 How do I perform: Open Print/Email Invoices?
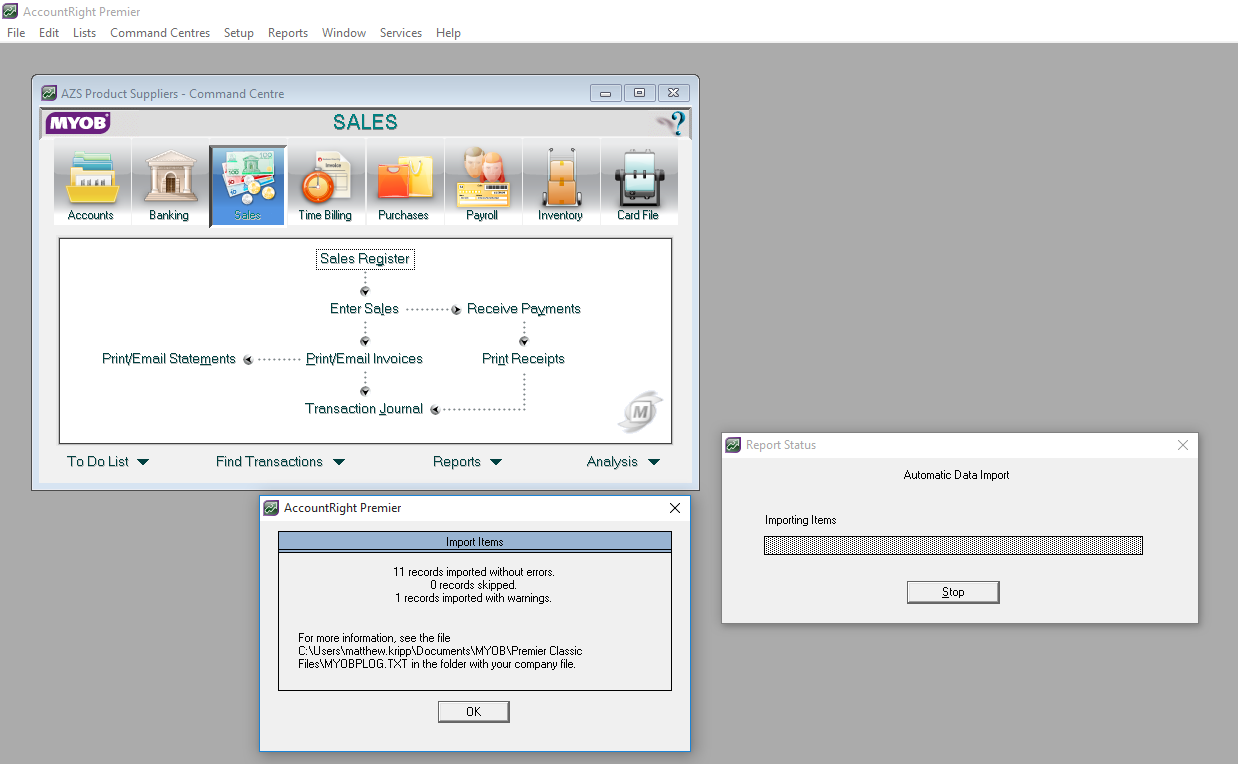[364, 359]
